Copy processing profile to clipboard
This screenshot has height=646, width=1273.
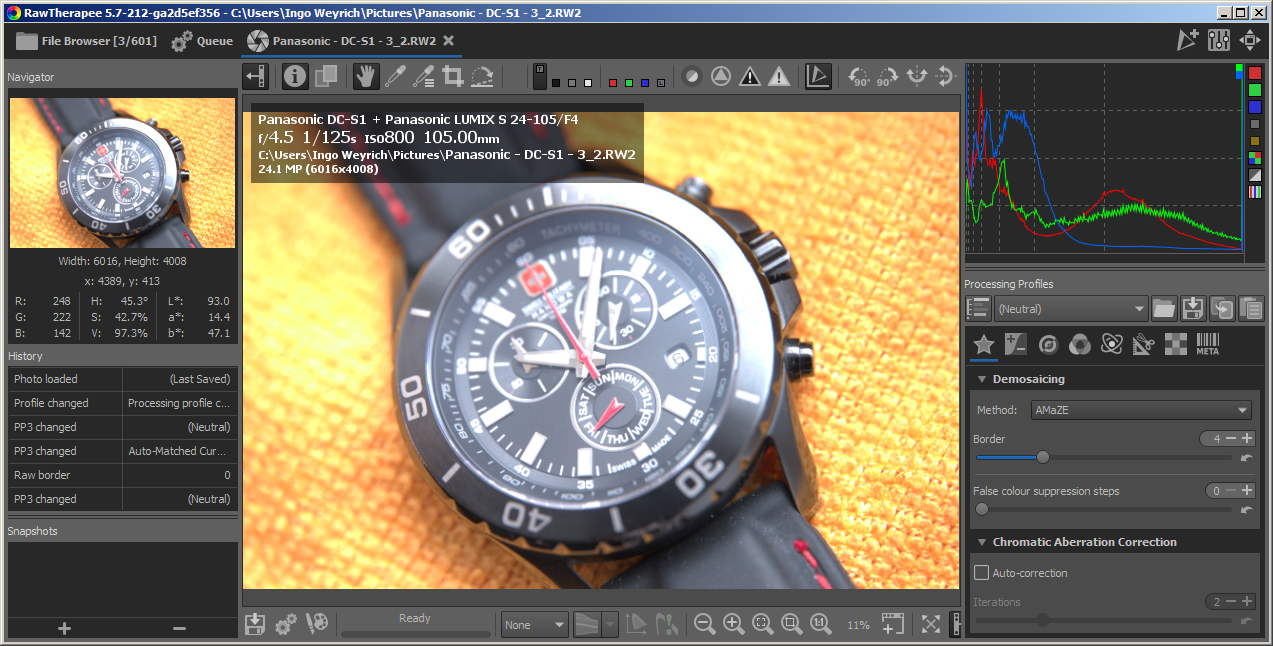[x=1221, y=308]
